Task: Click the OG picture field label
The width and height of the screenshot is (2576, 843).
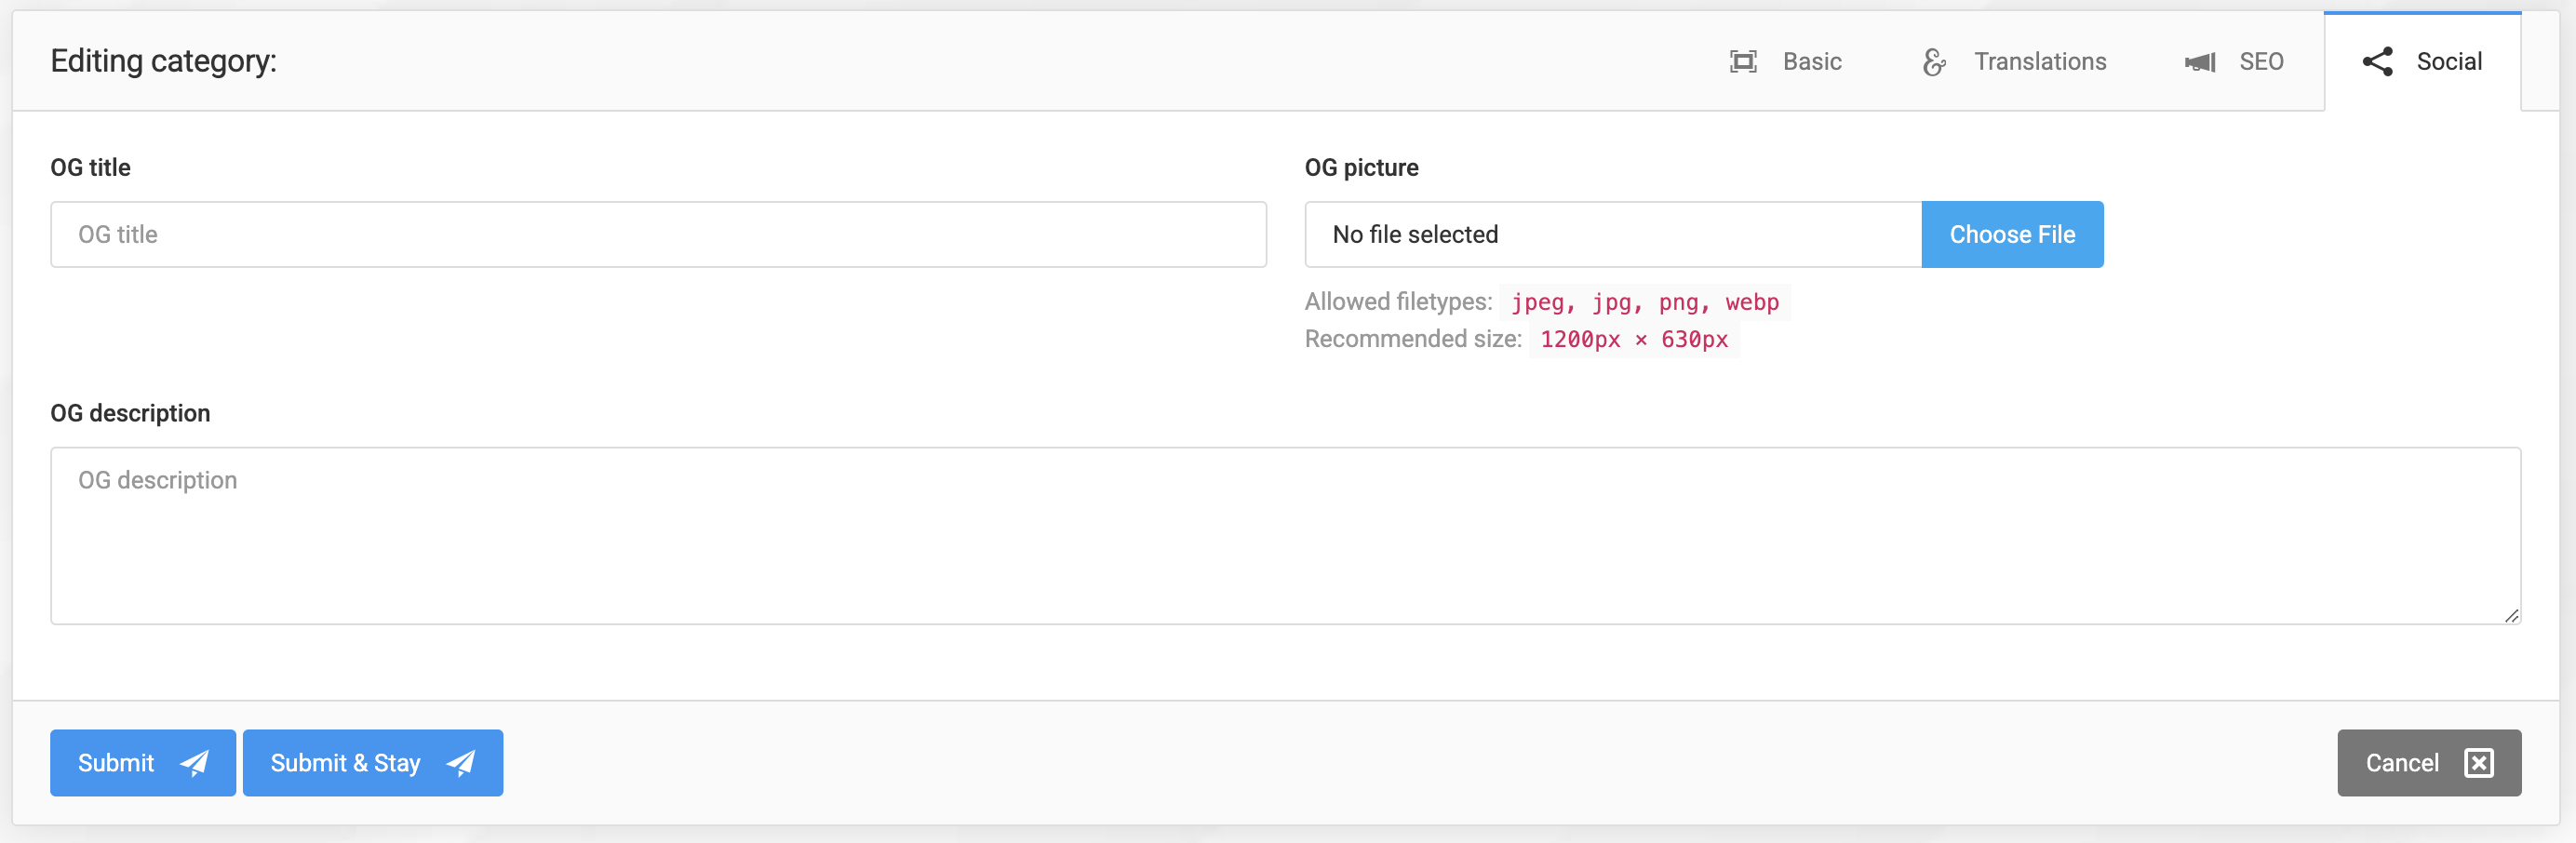Action: pyautogui.click(x=1361, y=168)
